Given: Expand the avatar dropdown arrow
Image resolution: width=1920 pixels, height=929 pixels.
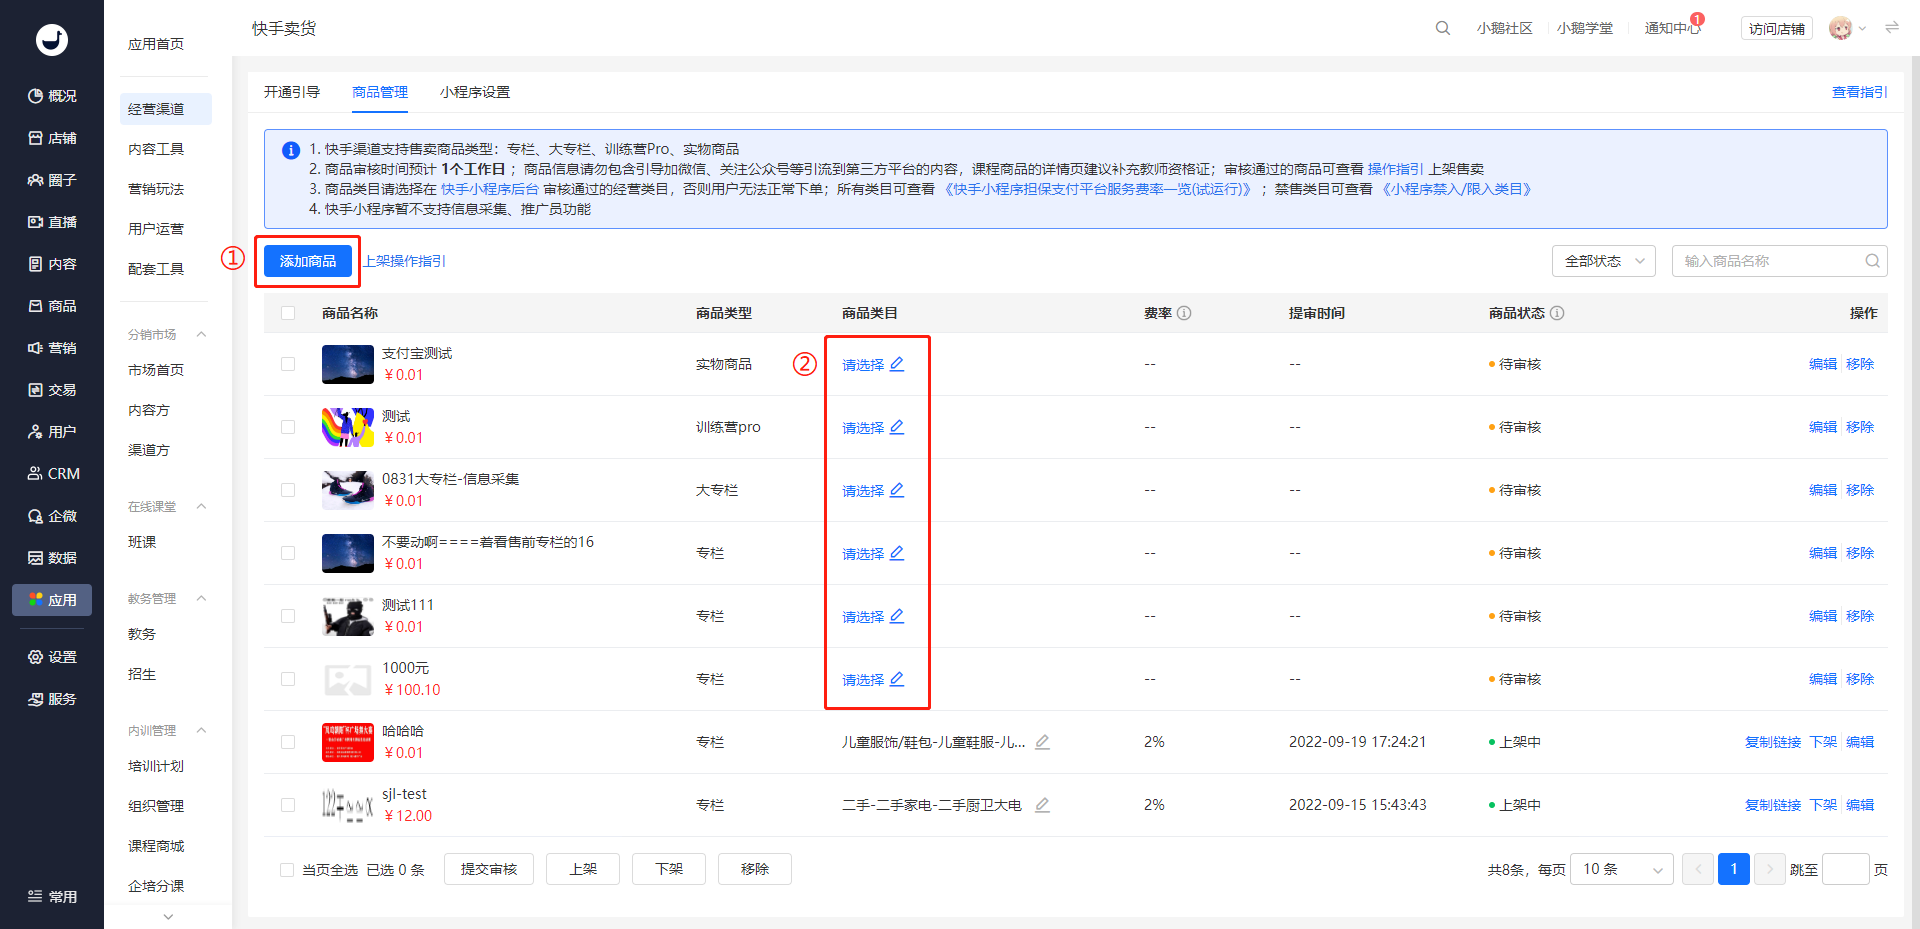Looking at the screenshot, I should 1862,28.
